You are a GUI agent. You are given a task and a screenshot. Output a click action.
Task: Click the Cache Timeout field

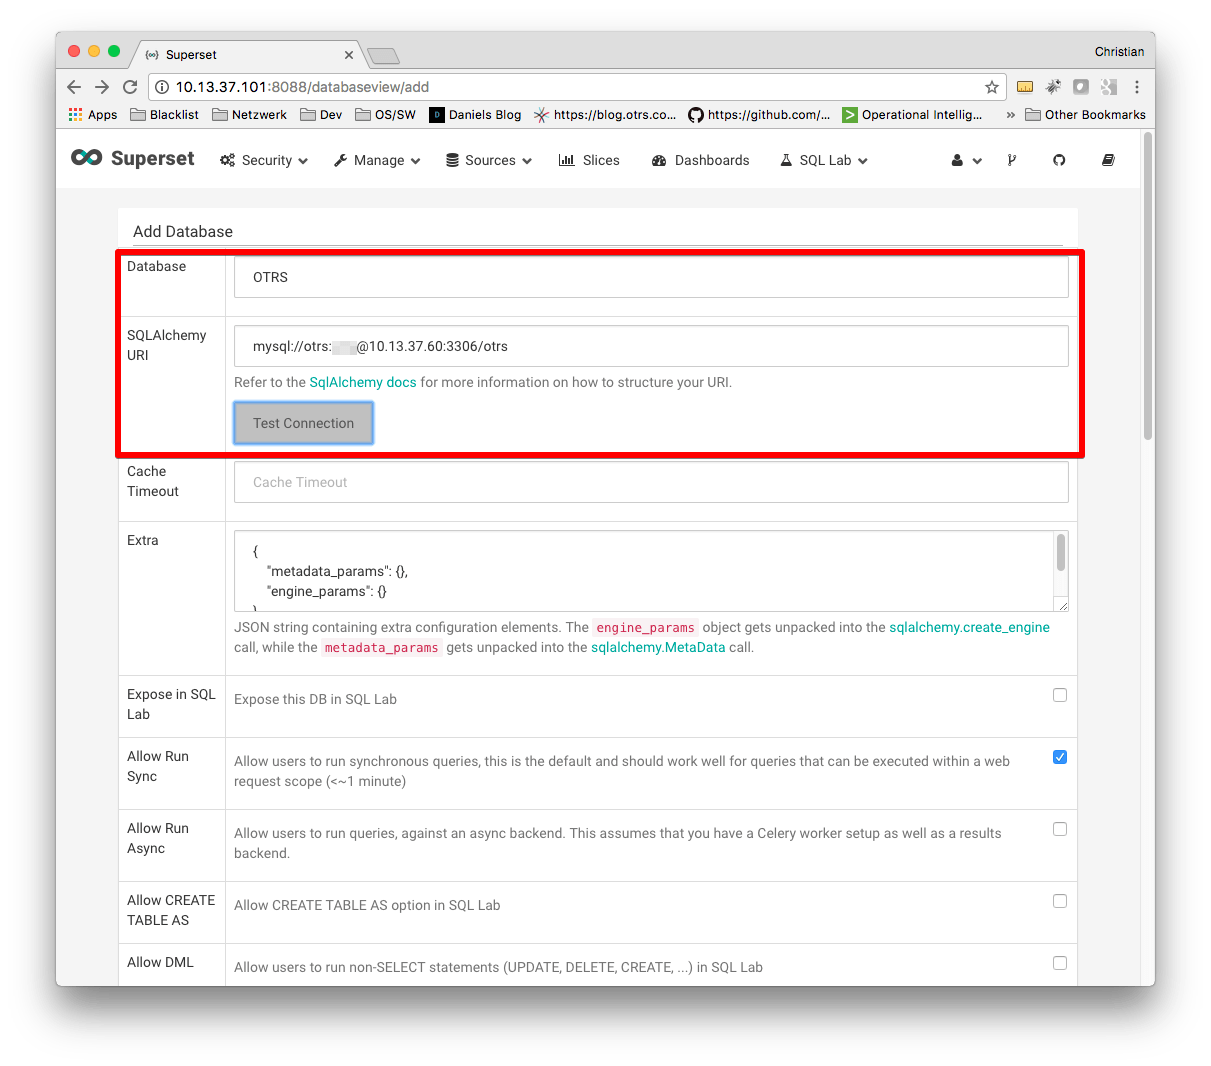point(651,482)
